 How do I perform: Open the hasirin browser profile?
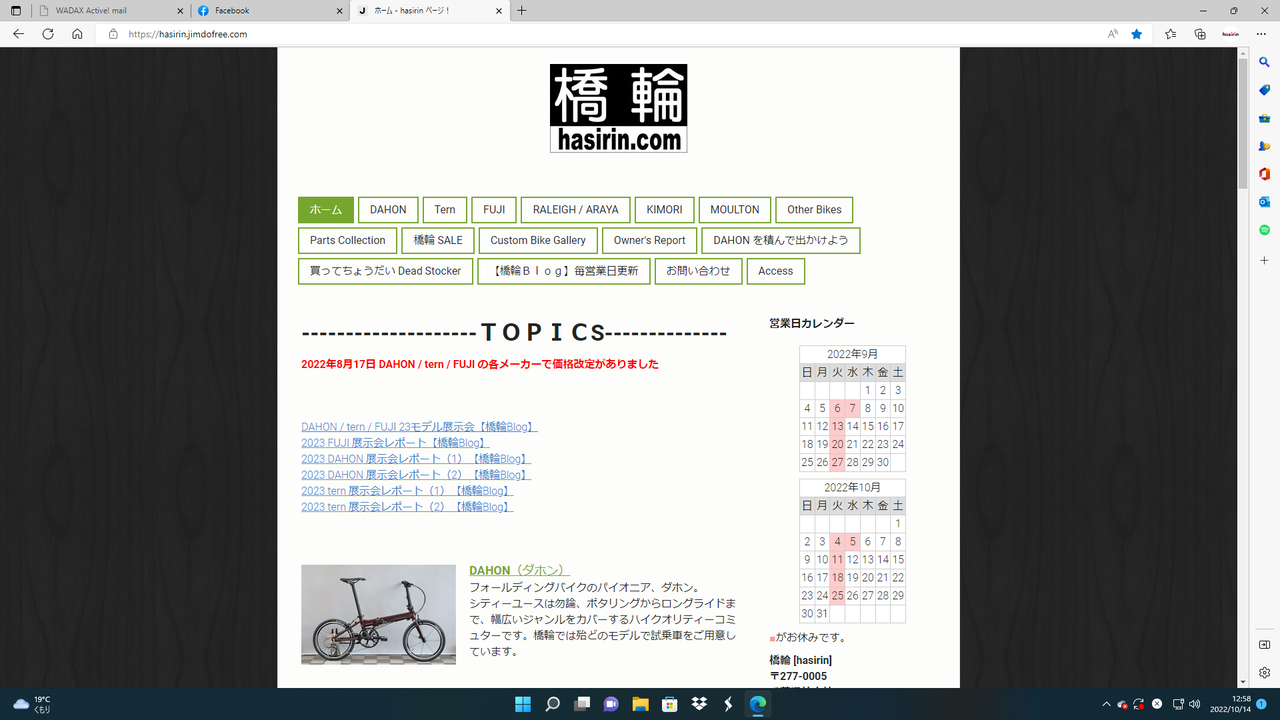pyautogui.click(x=1230, y=33)
